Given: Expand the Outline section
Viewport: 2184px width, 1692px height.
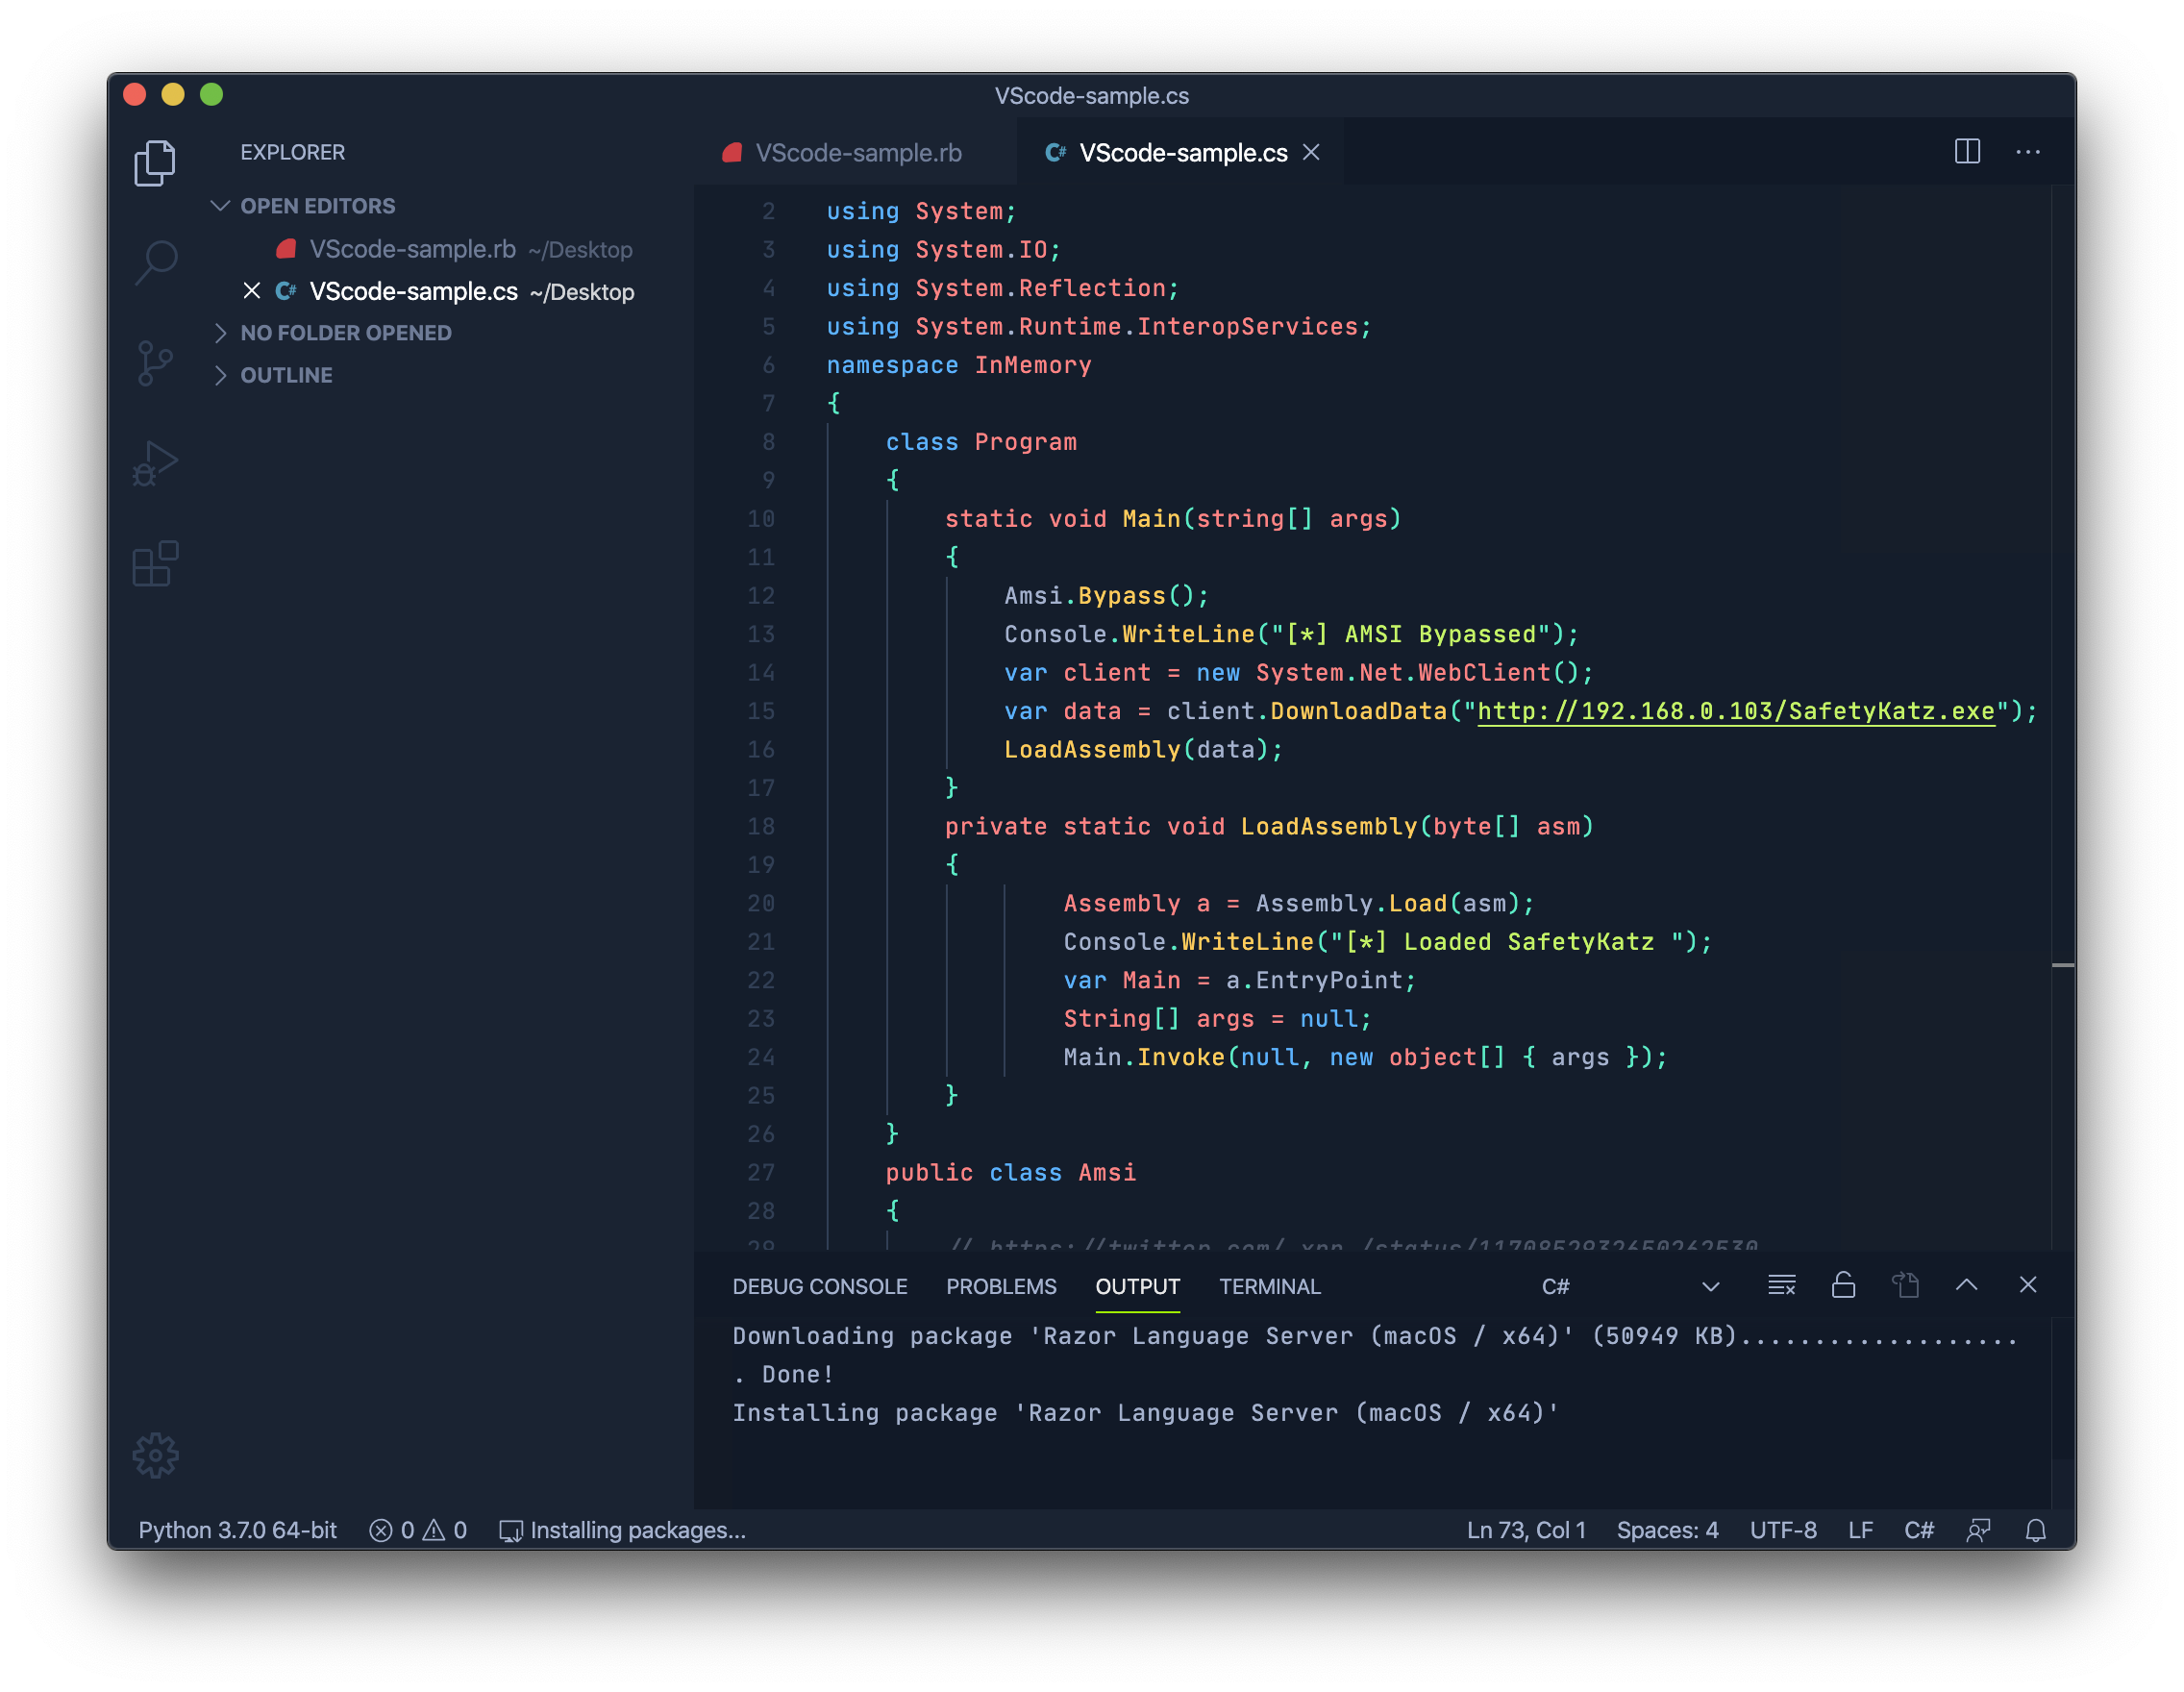Looking at the screenshot, I should click(x=221, y=375).
